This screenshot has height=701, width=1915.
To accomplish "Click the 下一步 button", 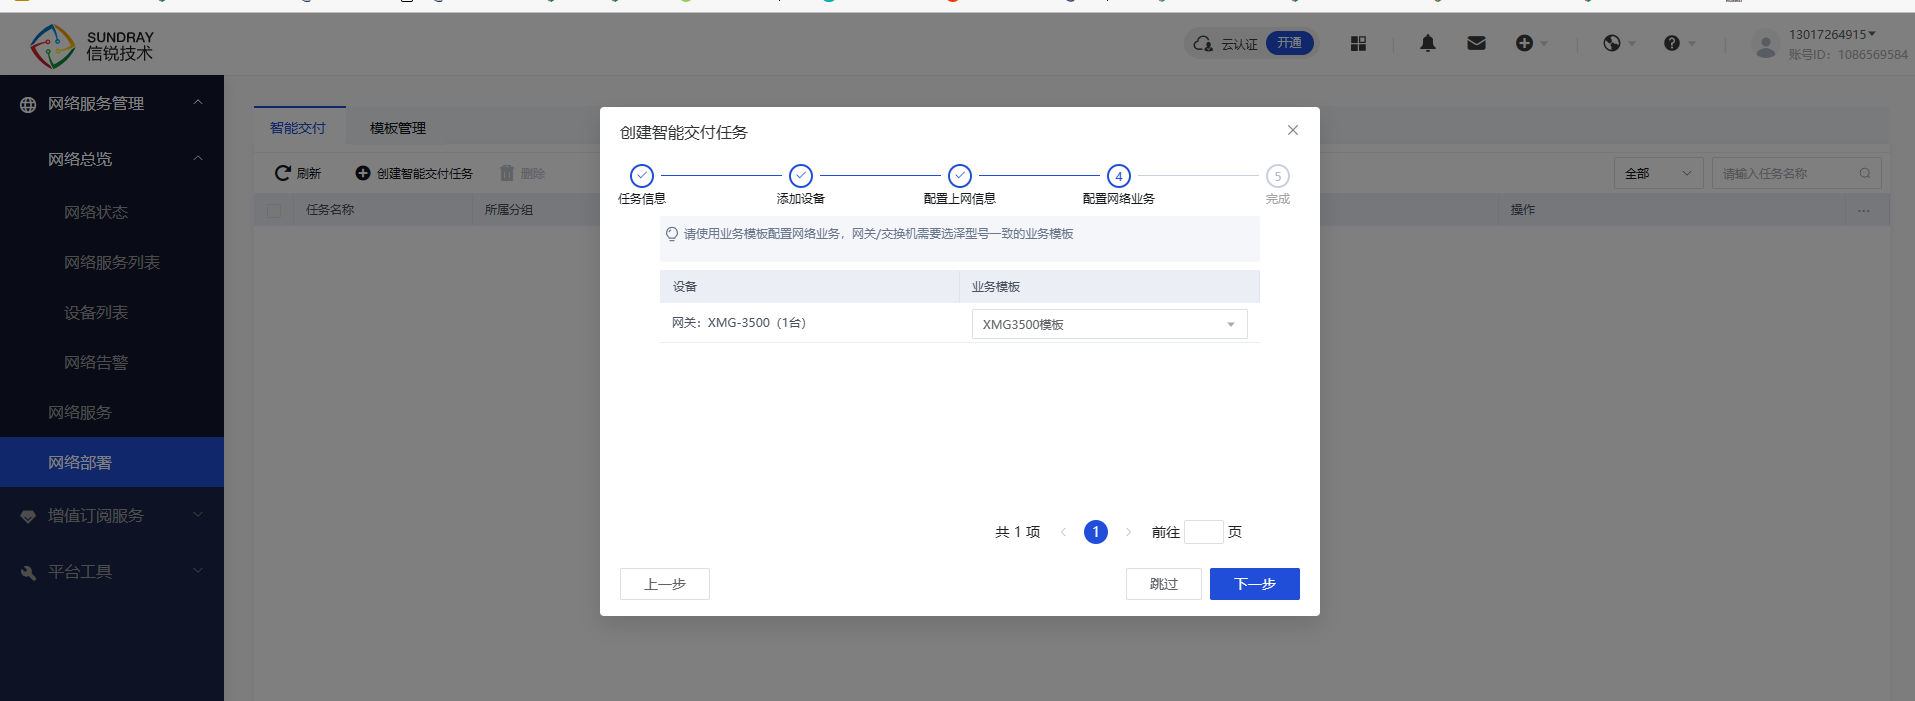I will [1254, 584].
